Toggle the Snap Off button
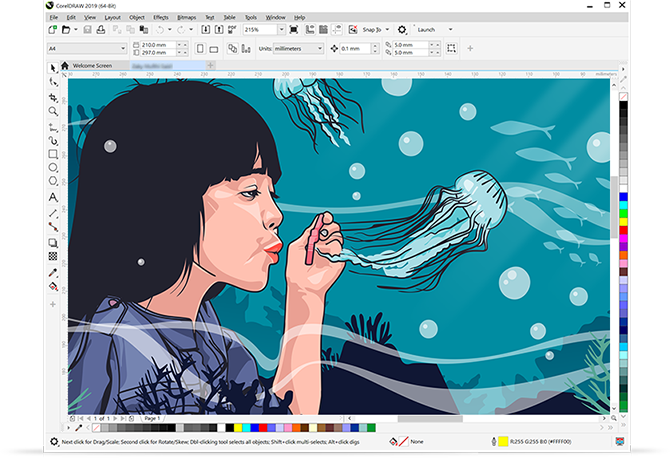670x470 pixels. (x=353, y=29)
